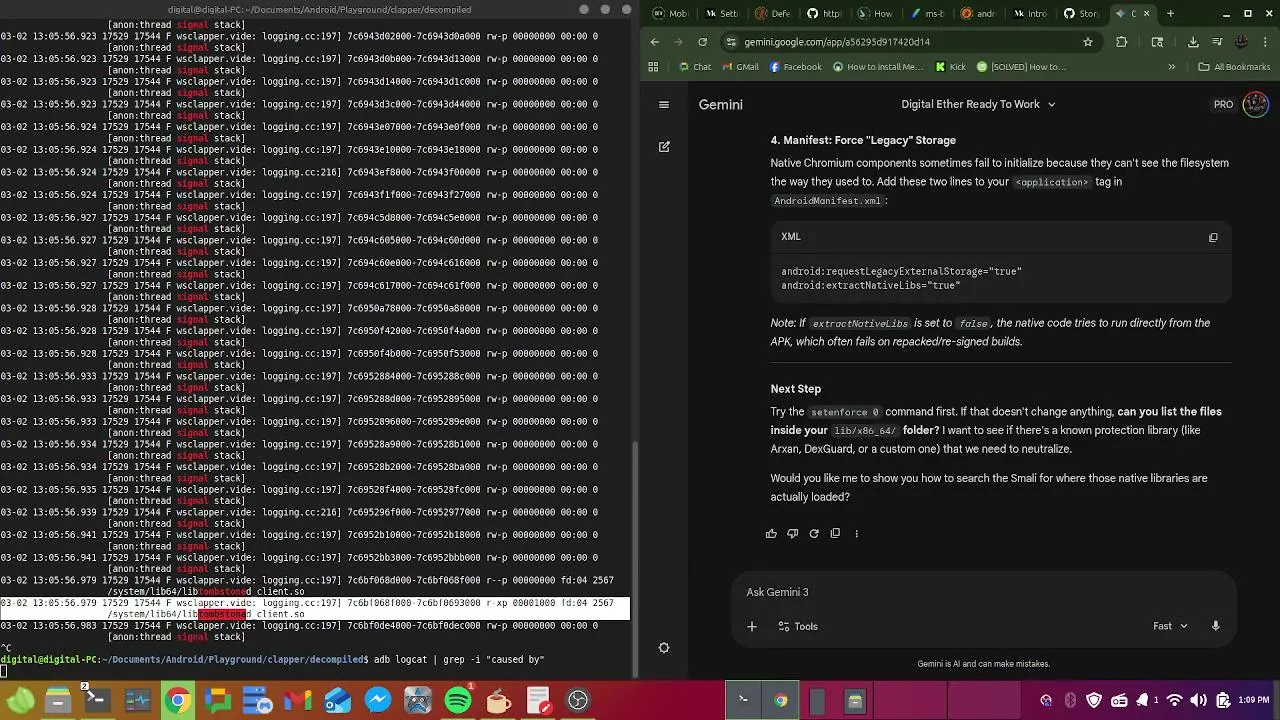This screenshot has height=720, width=1280.
Task: Click the Wi-Fi icon in the system tray
Action: pyautogui.click(x=1174, y=701)
